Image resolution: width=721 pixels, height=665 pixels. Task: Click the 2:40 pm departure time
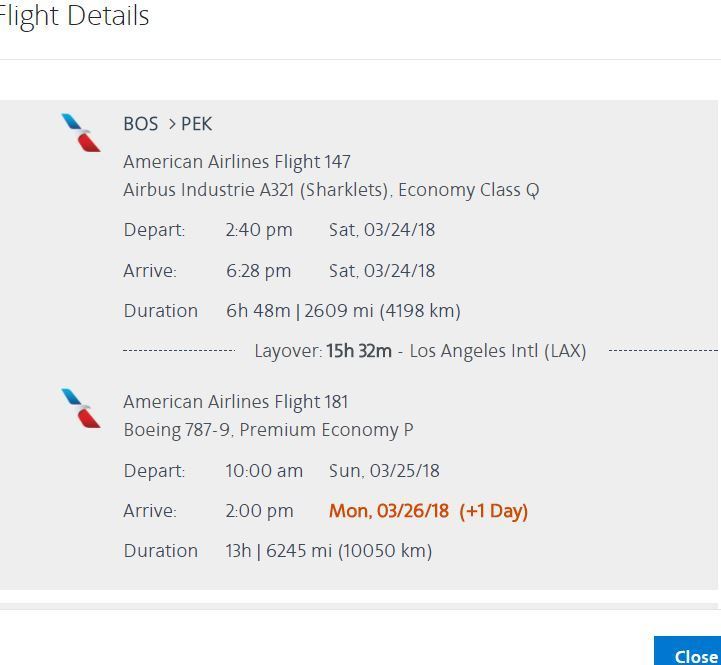tap(259, 230)
